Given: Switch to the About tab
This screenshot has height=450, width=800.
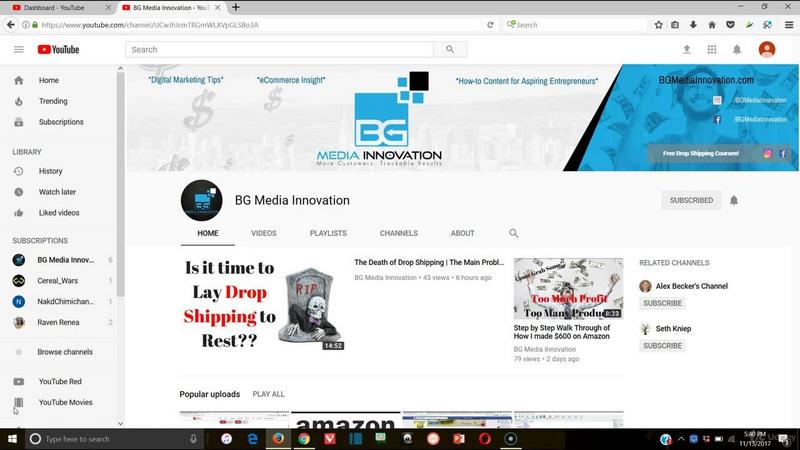Looking at the screenshot, I should 462,233.
